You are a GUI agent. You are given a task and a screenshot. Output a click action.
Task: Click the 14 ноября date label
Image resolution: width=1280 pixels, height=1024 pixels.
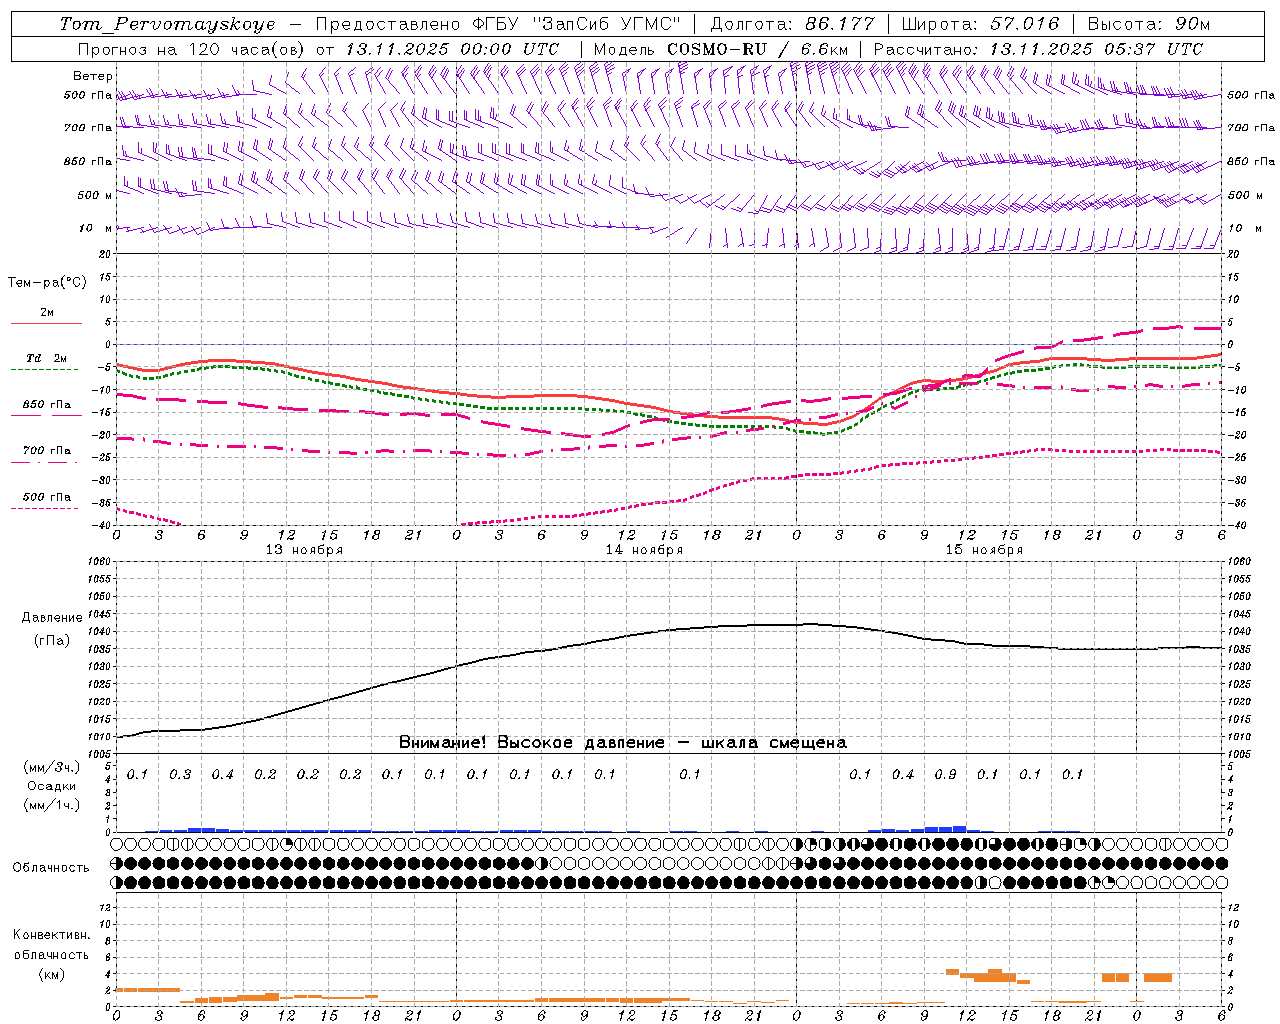click(x=644, y=550)
